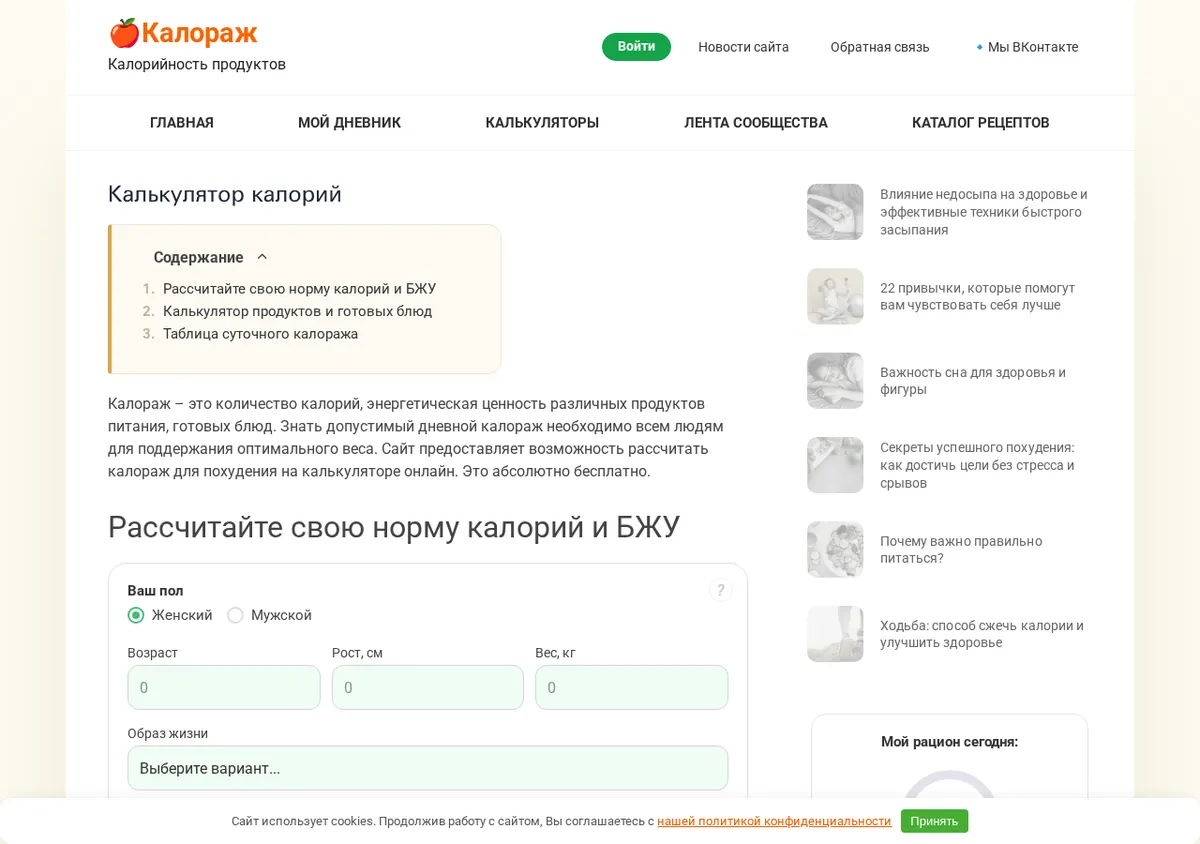Open Каталог рецептов in navigation

(980, 123)
